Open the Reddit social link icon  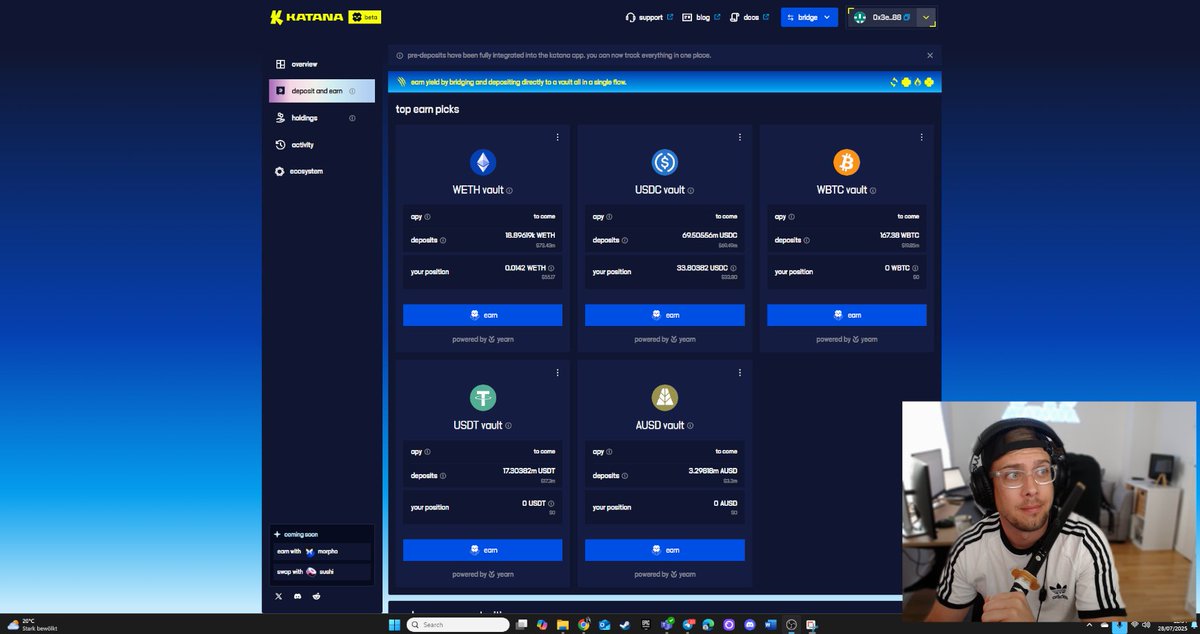pyautogui.click(x=317, y=596)
